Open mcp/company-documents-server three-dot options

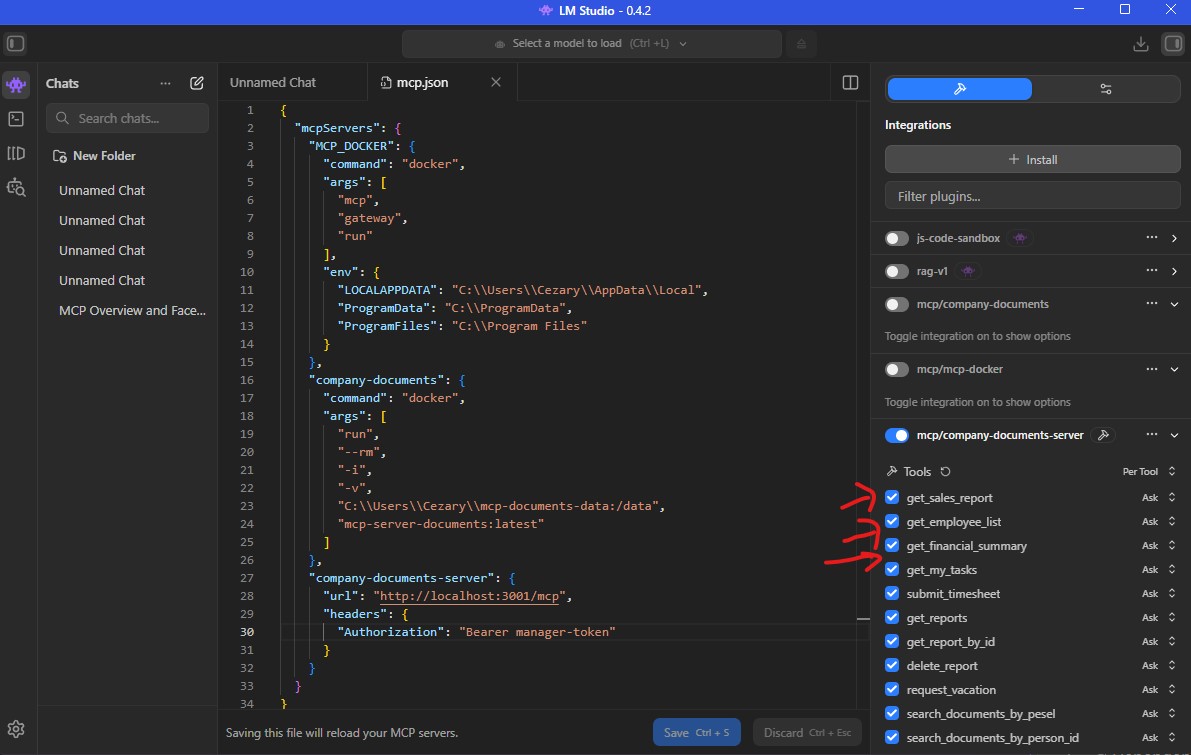[x=1152, y=435]
